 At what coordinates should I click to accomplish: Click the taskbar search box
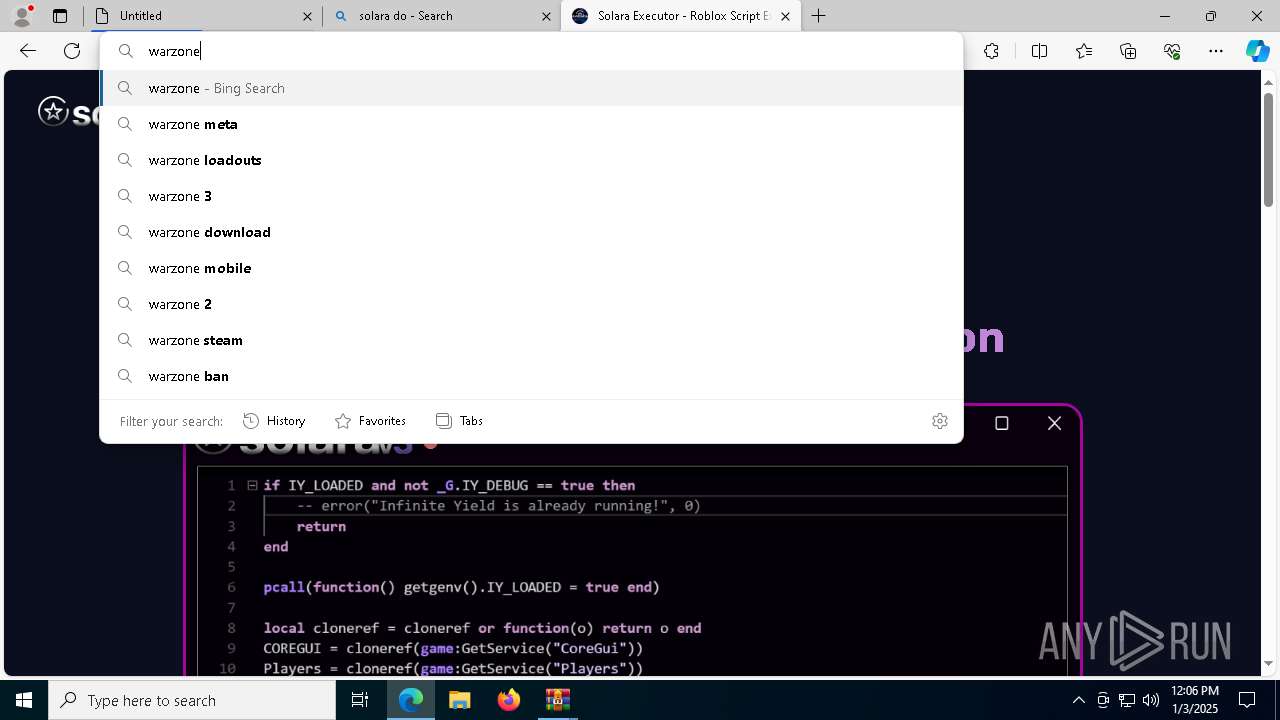coord(192,700)
